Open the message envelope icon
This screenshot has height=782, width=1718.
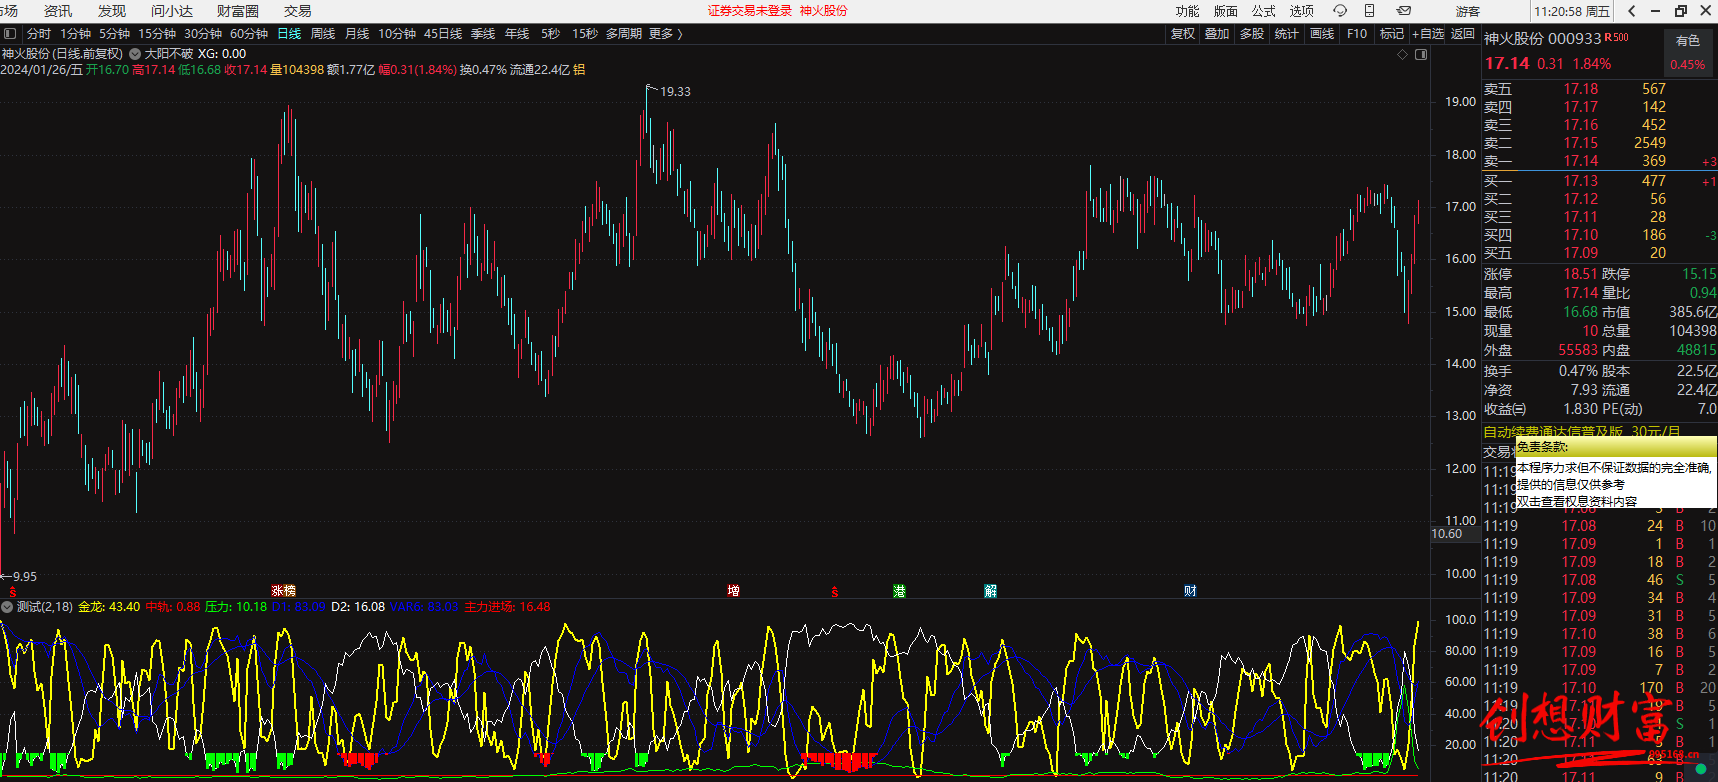point(1404,11)
